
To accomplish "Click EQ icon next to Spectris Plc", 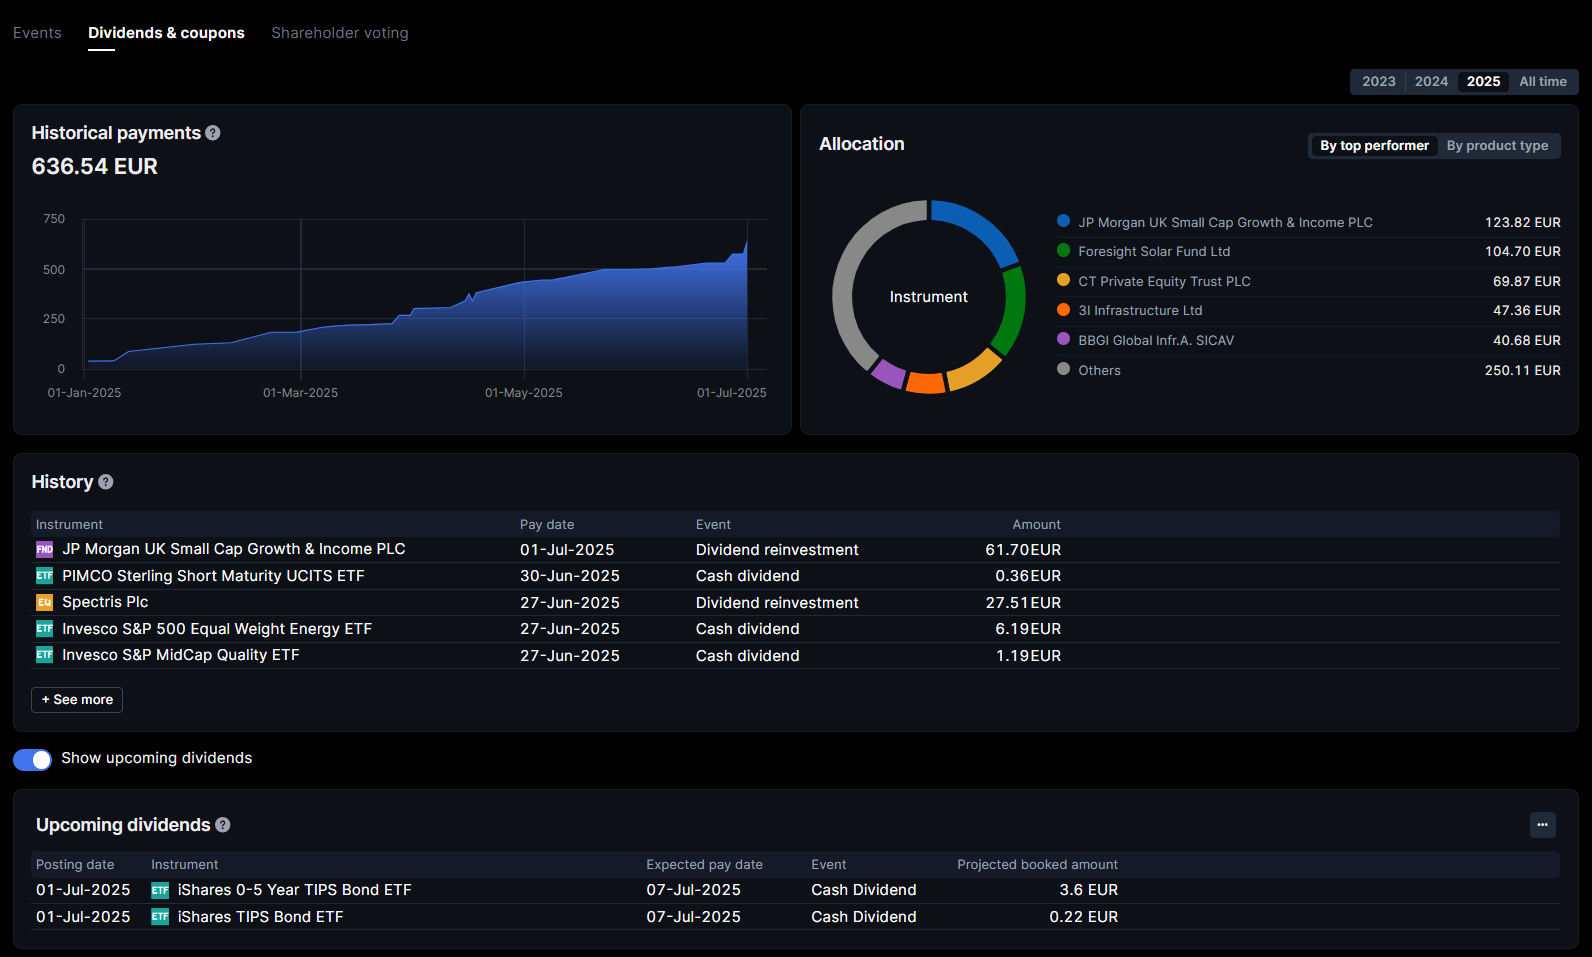I will click(45, 602).
